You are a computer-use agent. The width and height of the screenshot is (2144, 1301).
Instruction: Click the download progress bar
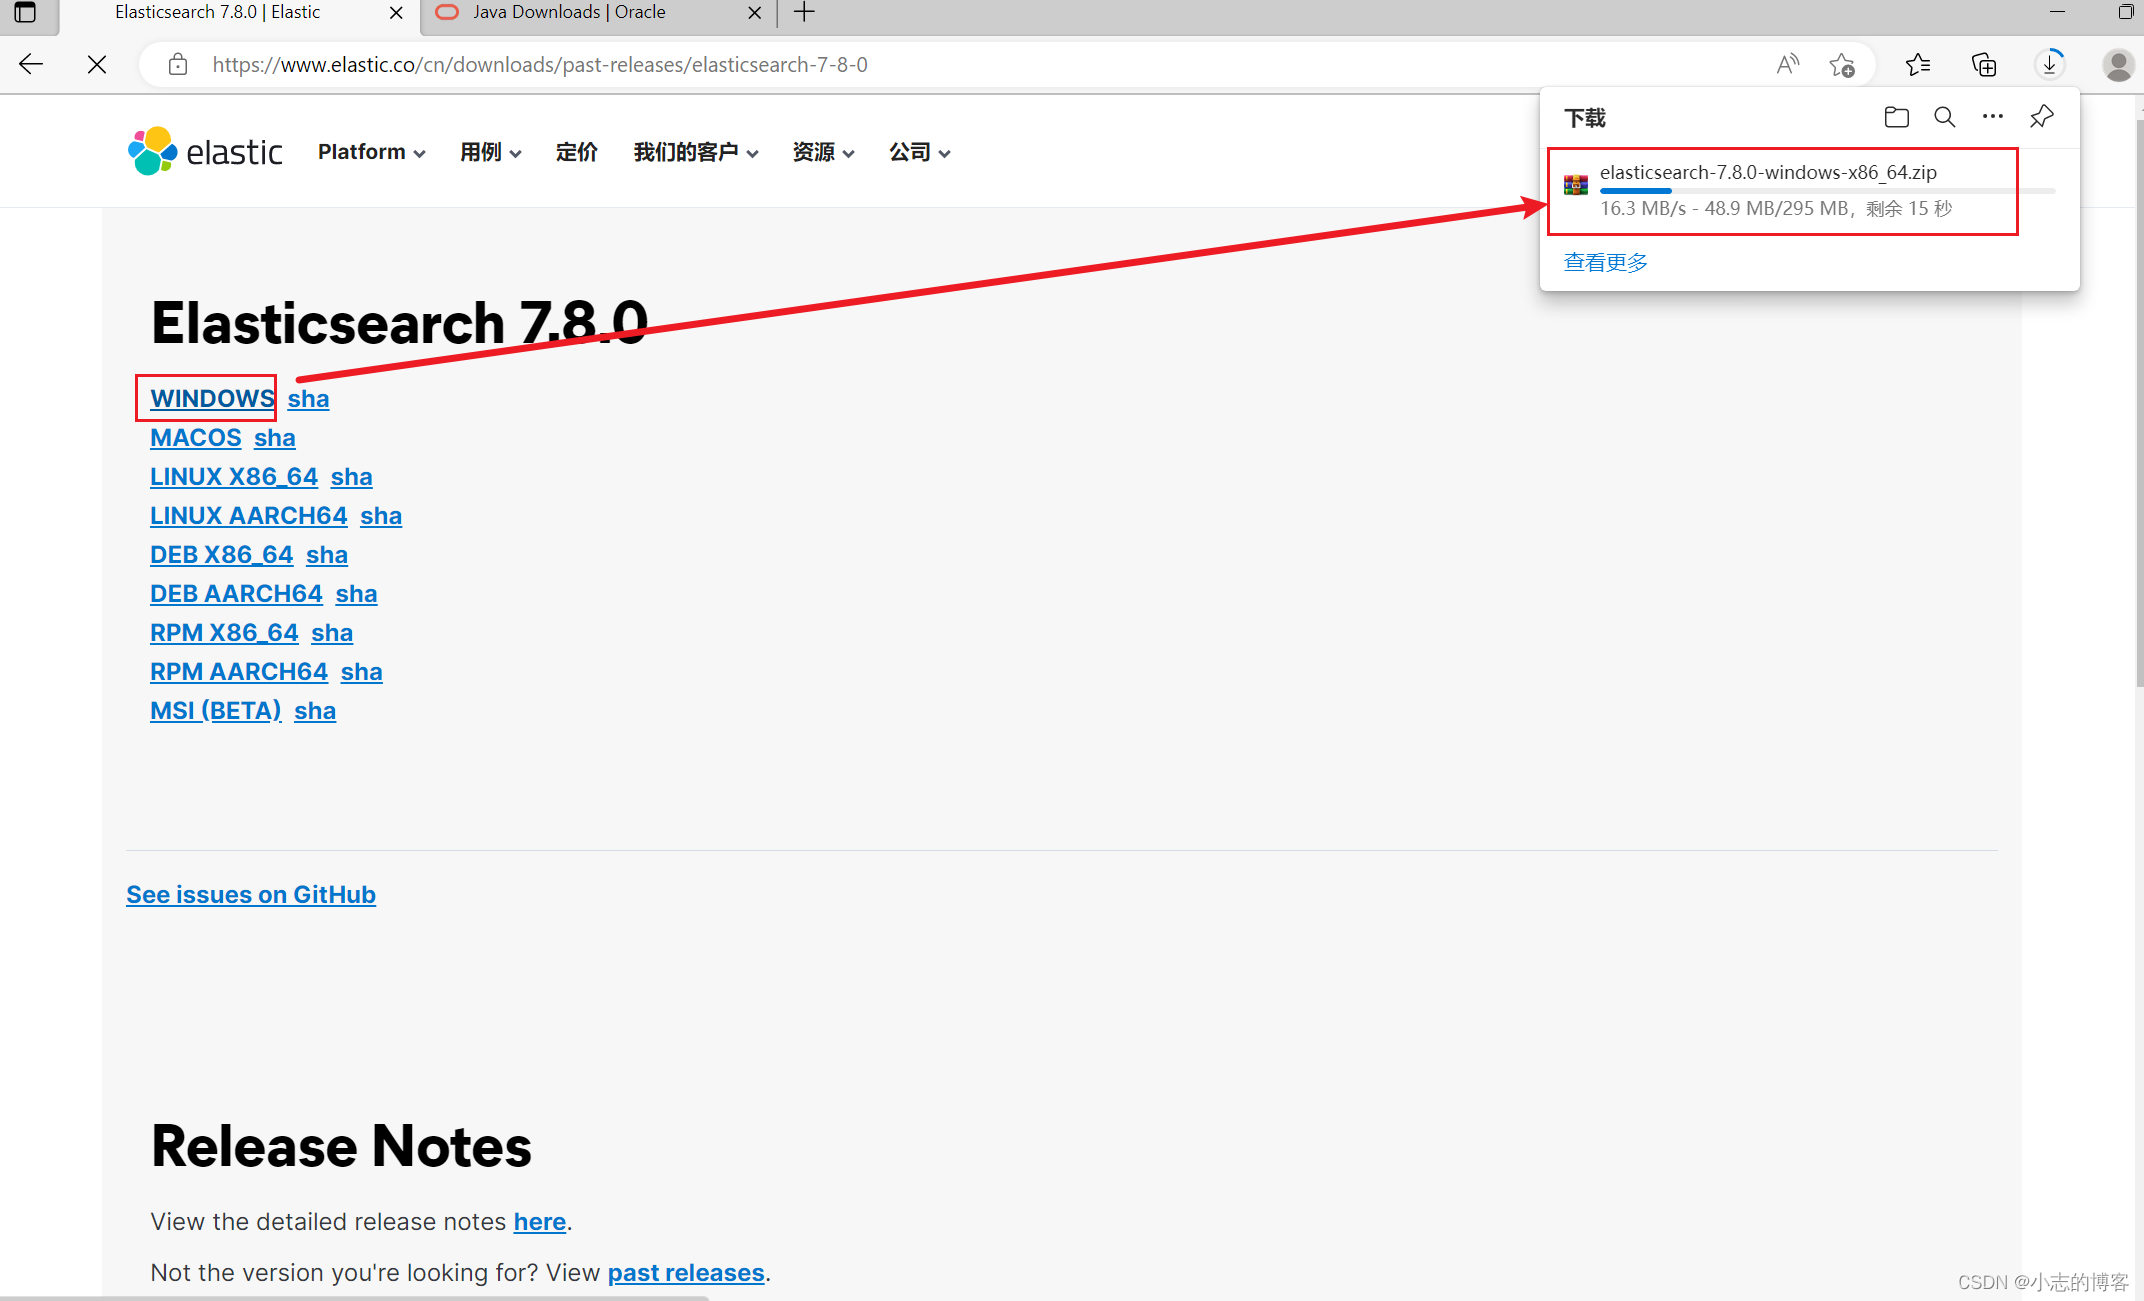click(1827, 190)
